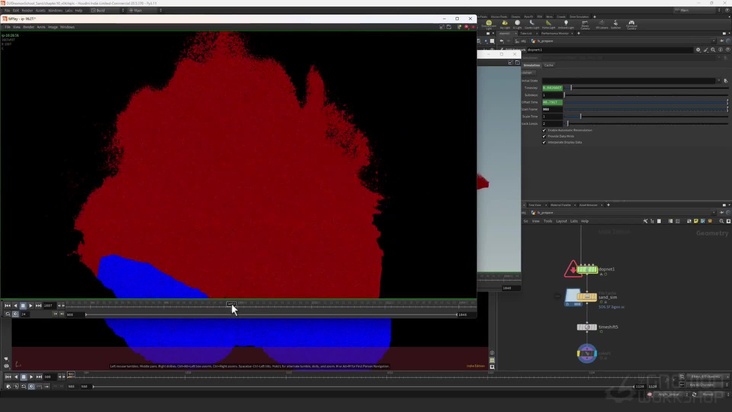Open the Render menu in MPlay
732x412 pixels.
29,27
